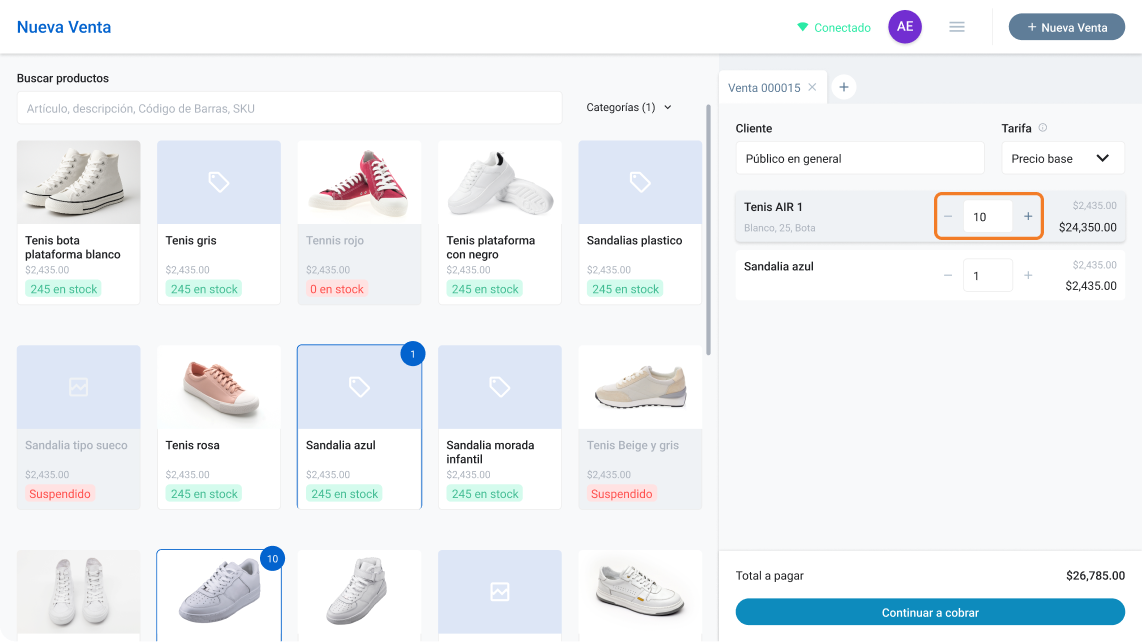Screen dimensions: 1142x642
Task: Click the Nueva Venta page title
Action: coord(64,27)
